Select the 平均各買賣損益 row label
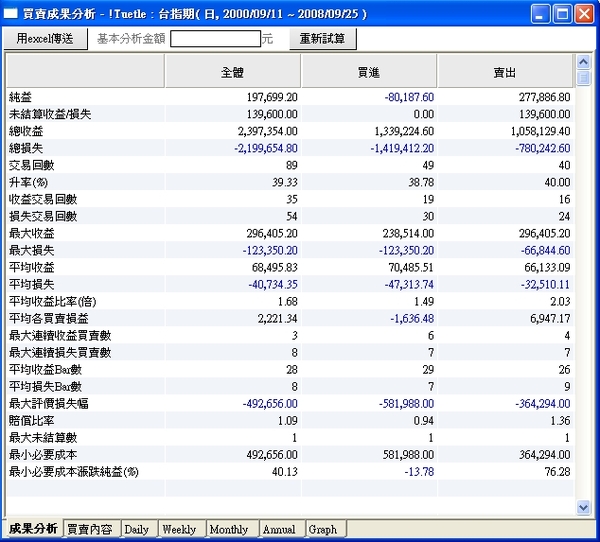 [49, 318]
